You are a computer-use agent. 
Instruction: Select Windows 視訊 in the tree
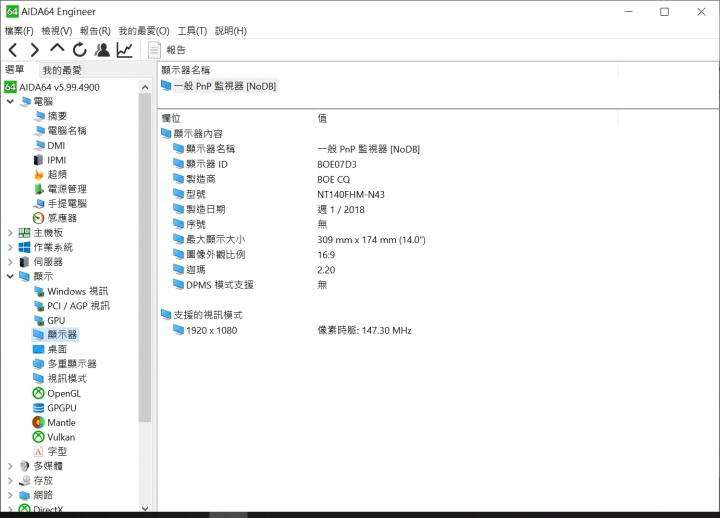coord(71,291)
